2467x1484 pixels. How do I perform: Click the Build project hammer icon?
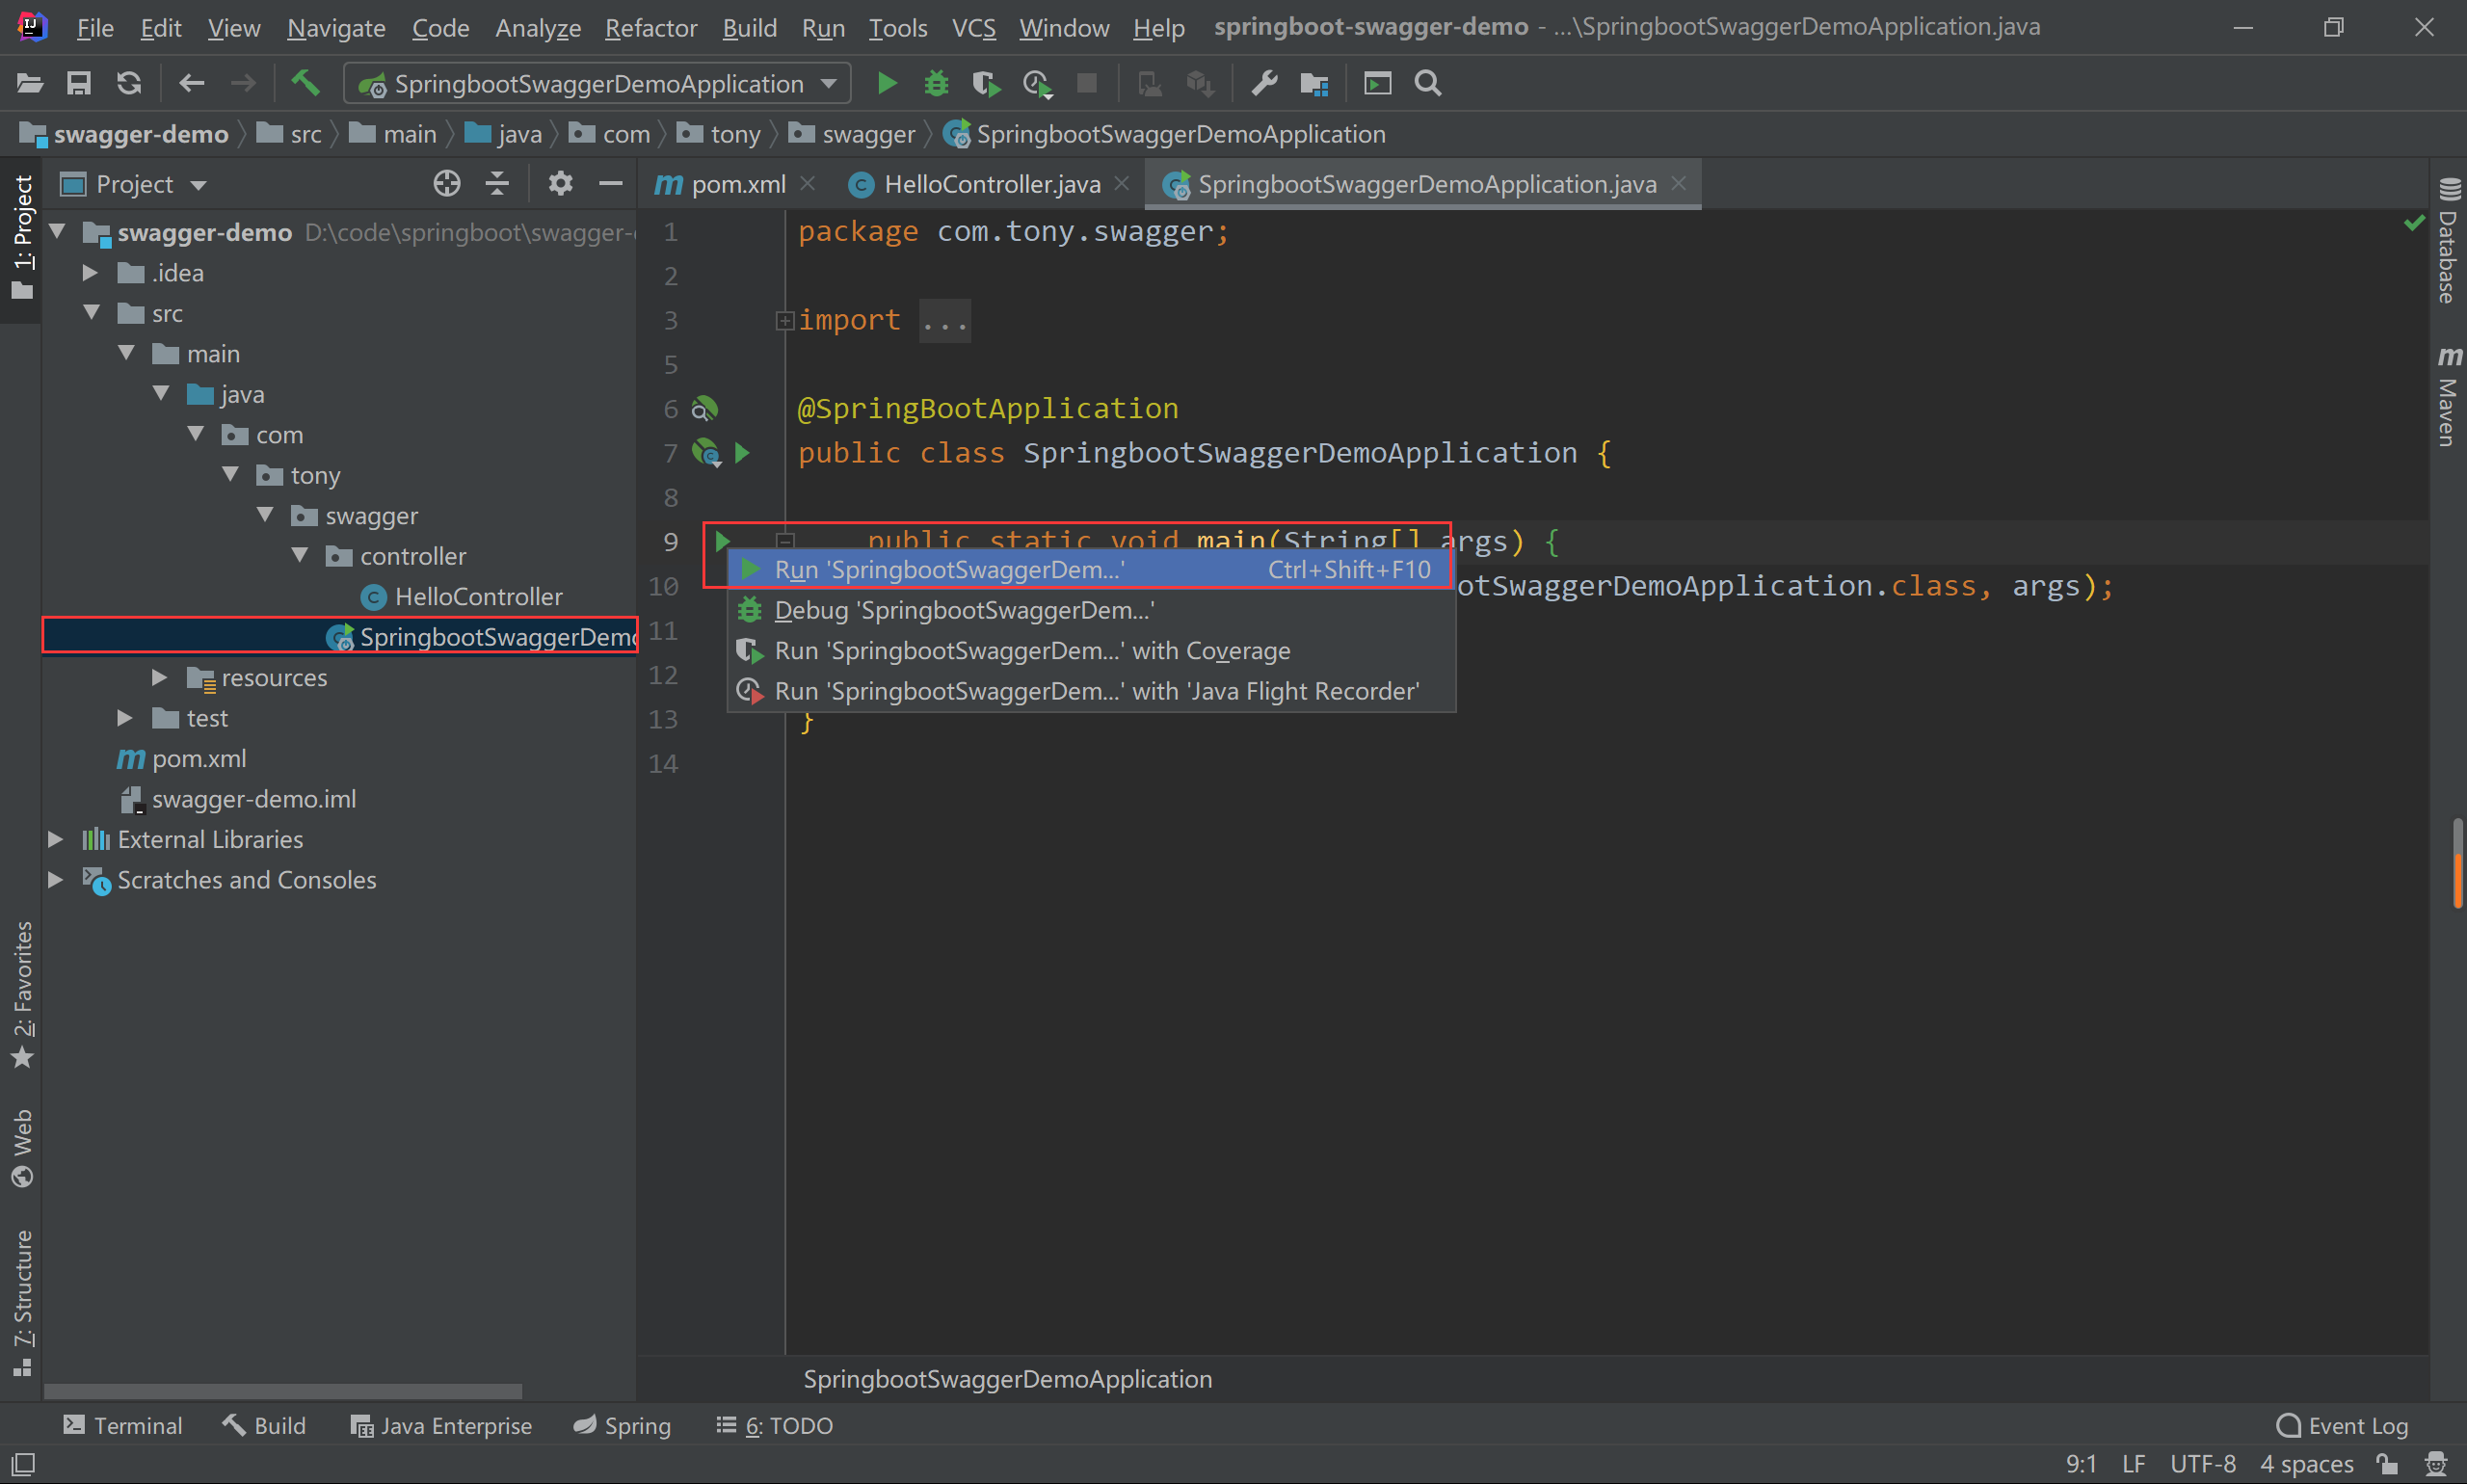coord(305,83)
